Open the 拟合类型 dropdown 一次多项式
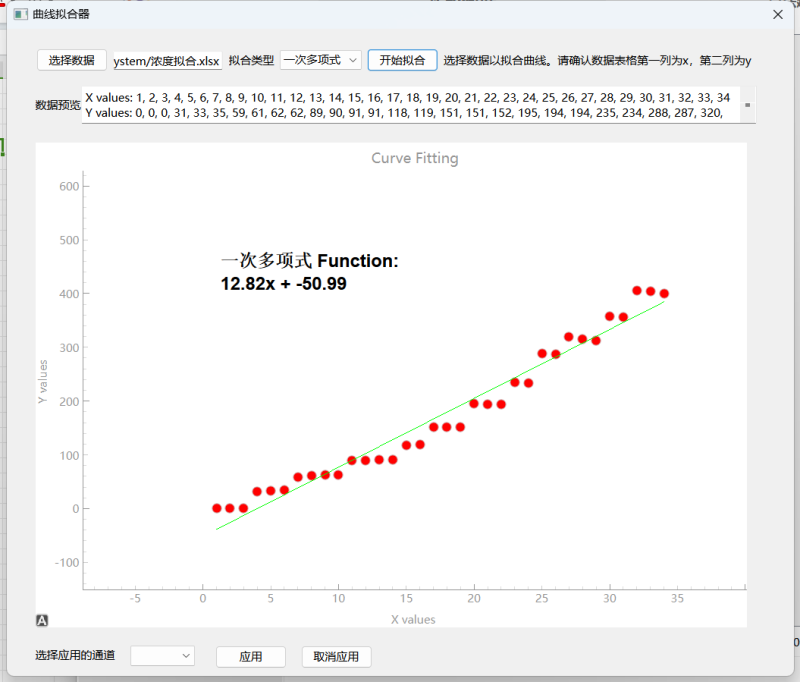 pos(320,60)
